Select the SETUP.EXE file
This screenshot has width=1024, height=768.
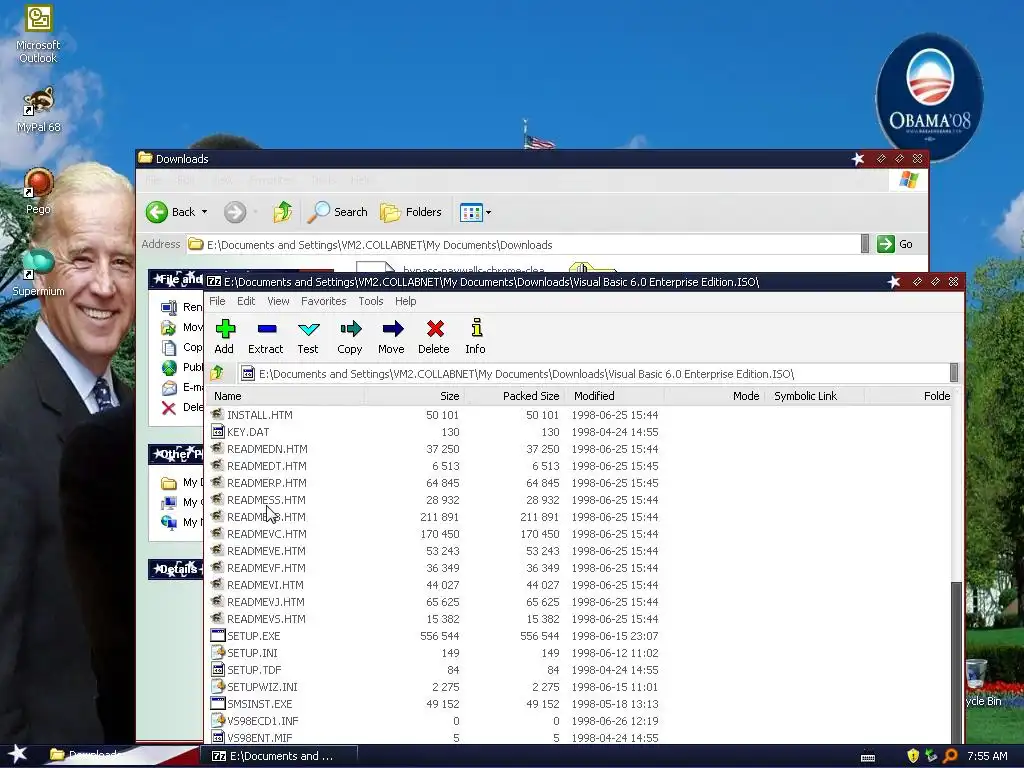point(253,635)
